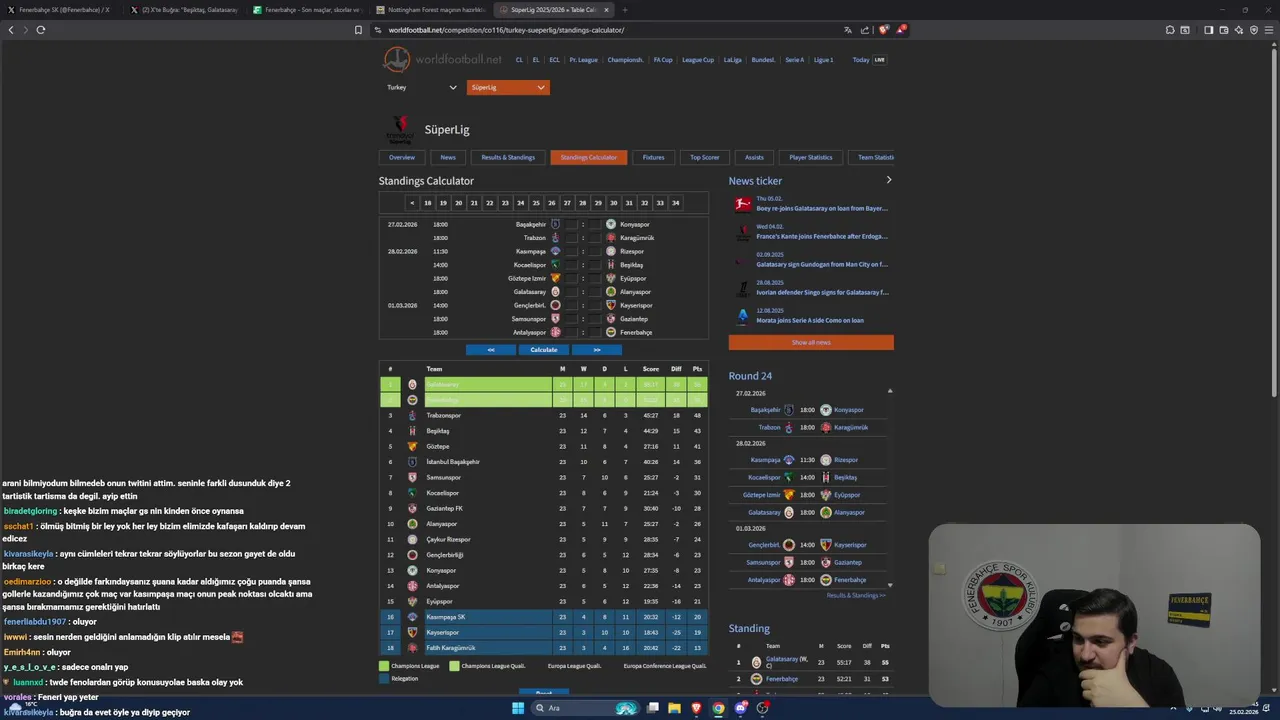
Task: Click the Windows taskbar search box 'Ara'
Action: [x=586, y=708]
